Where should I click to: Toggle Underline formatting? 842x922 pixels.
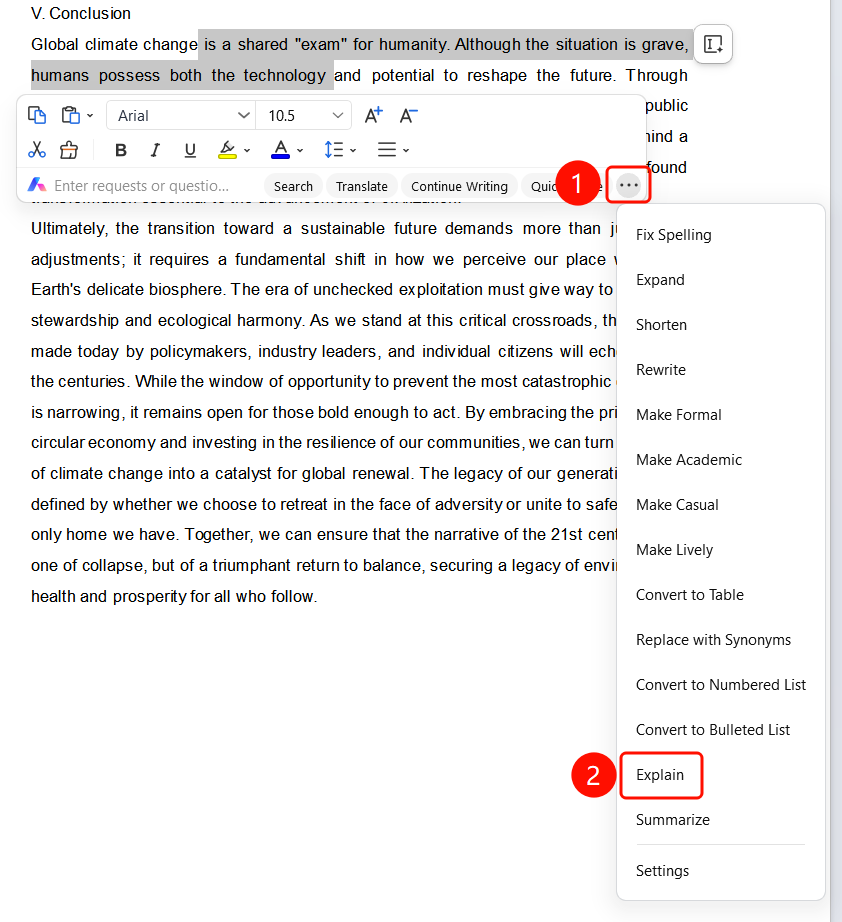190,151
